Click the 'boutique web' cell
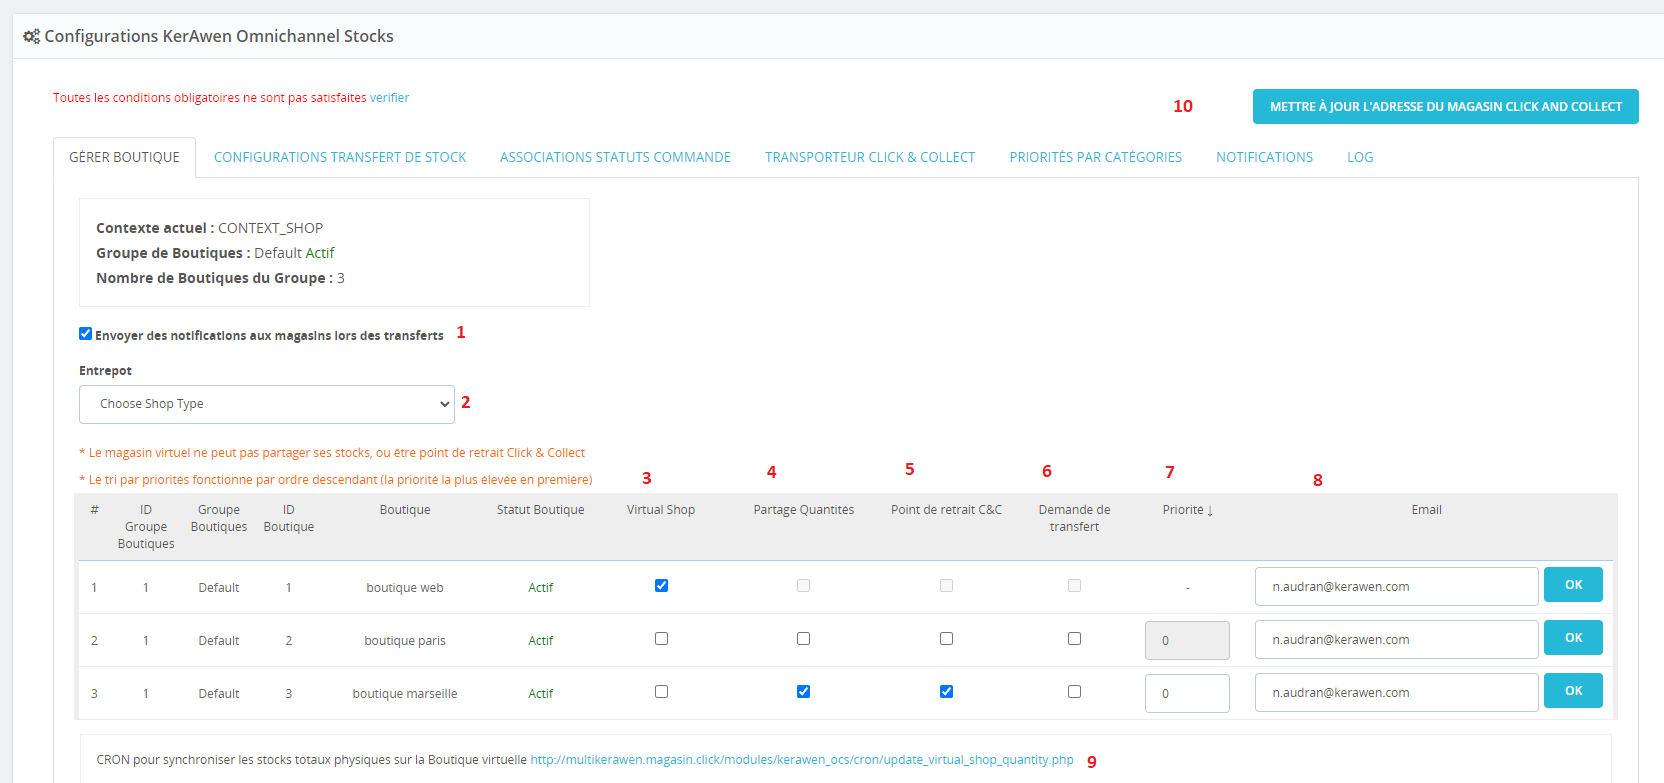Viewport: 1664px width, 783px height. click(405, 588)
